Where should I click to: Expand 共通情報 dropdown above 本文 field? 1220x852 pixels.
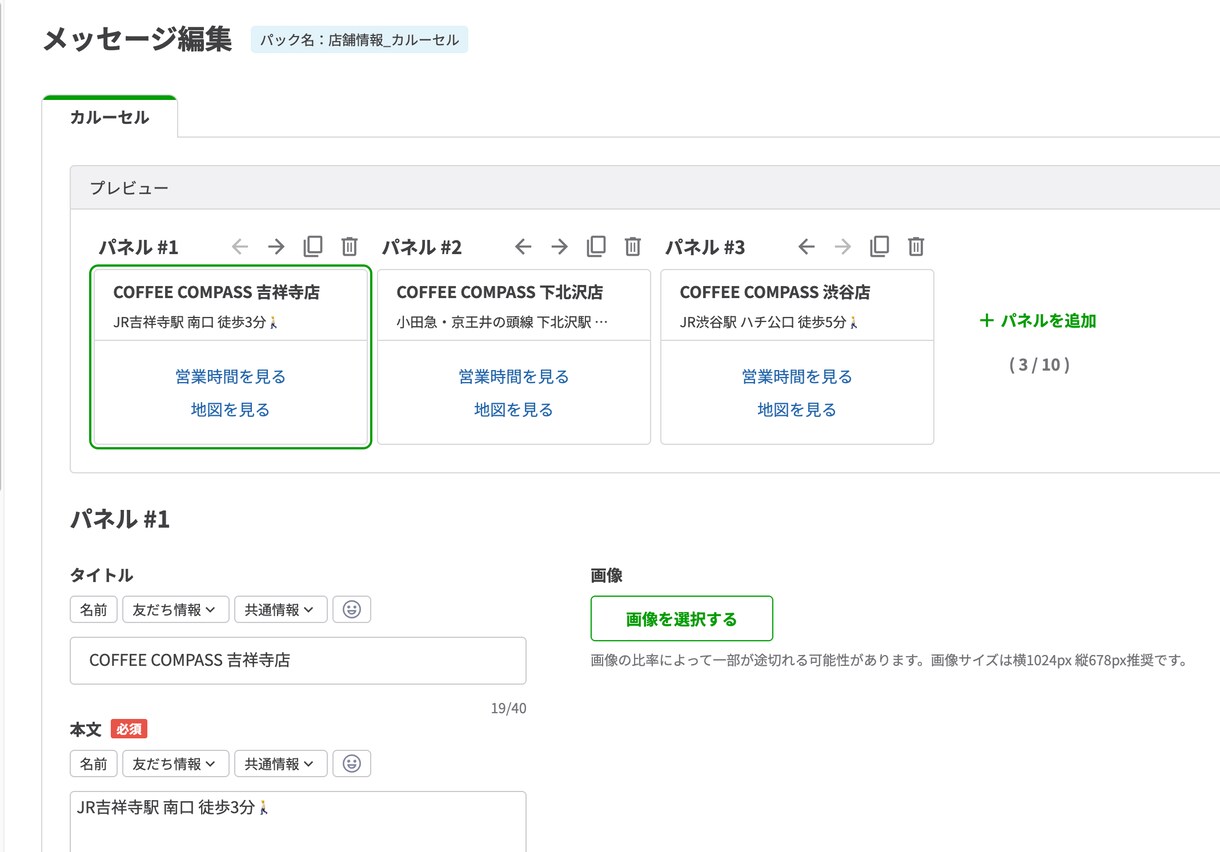281,763
